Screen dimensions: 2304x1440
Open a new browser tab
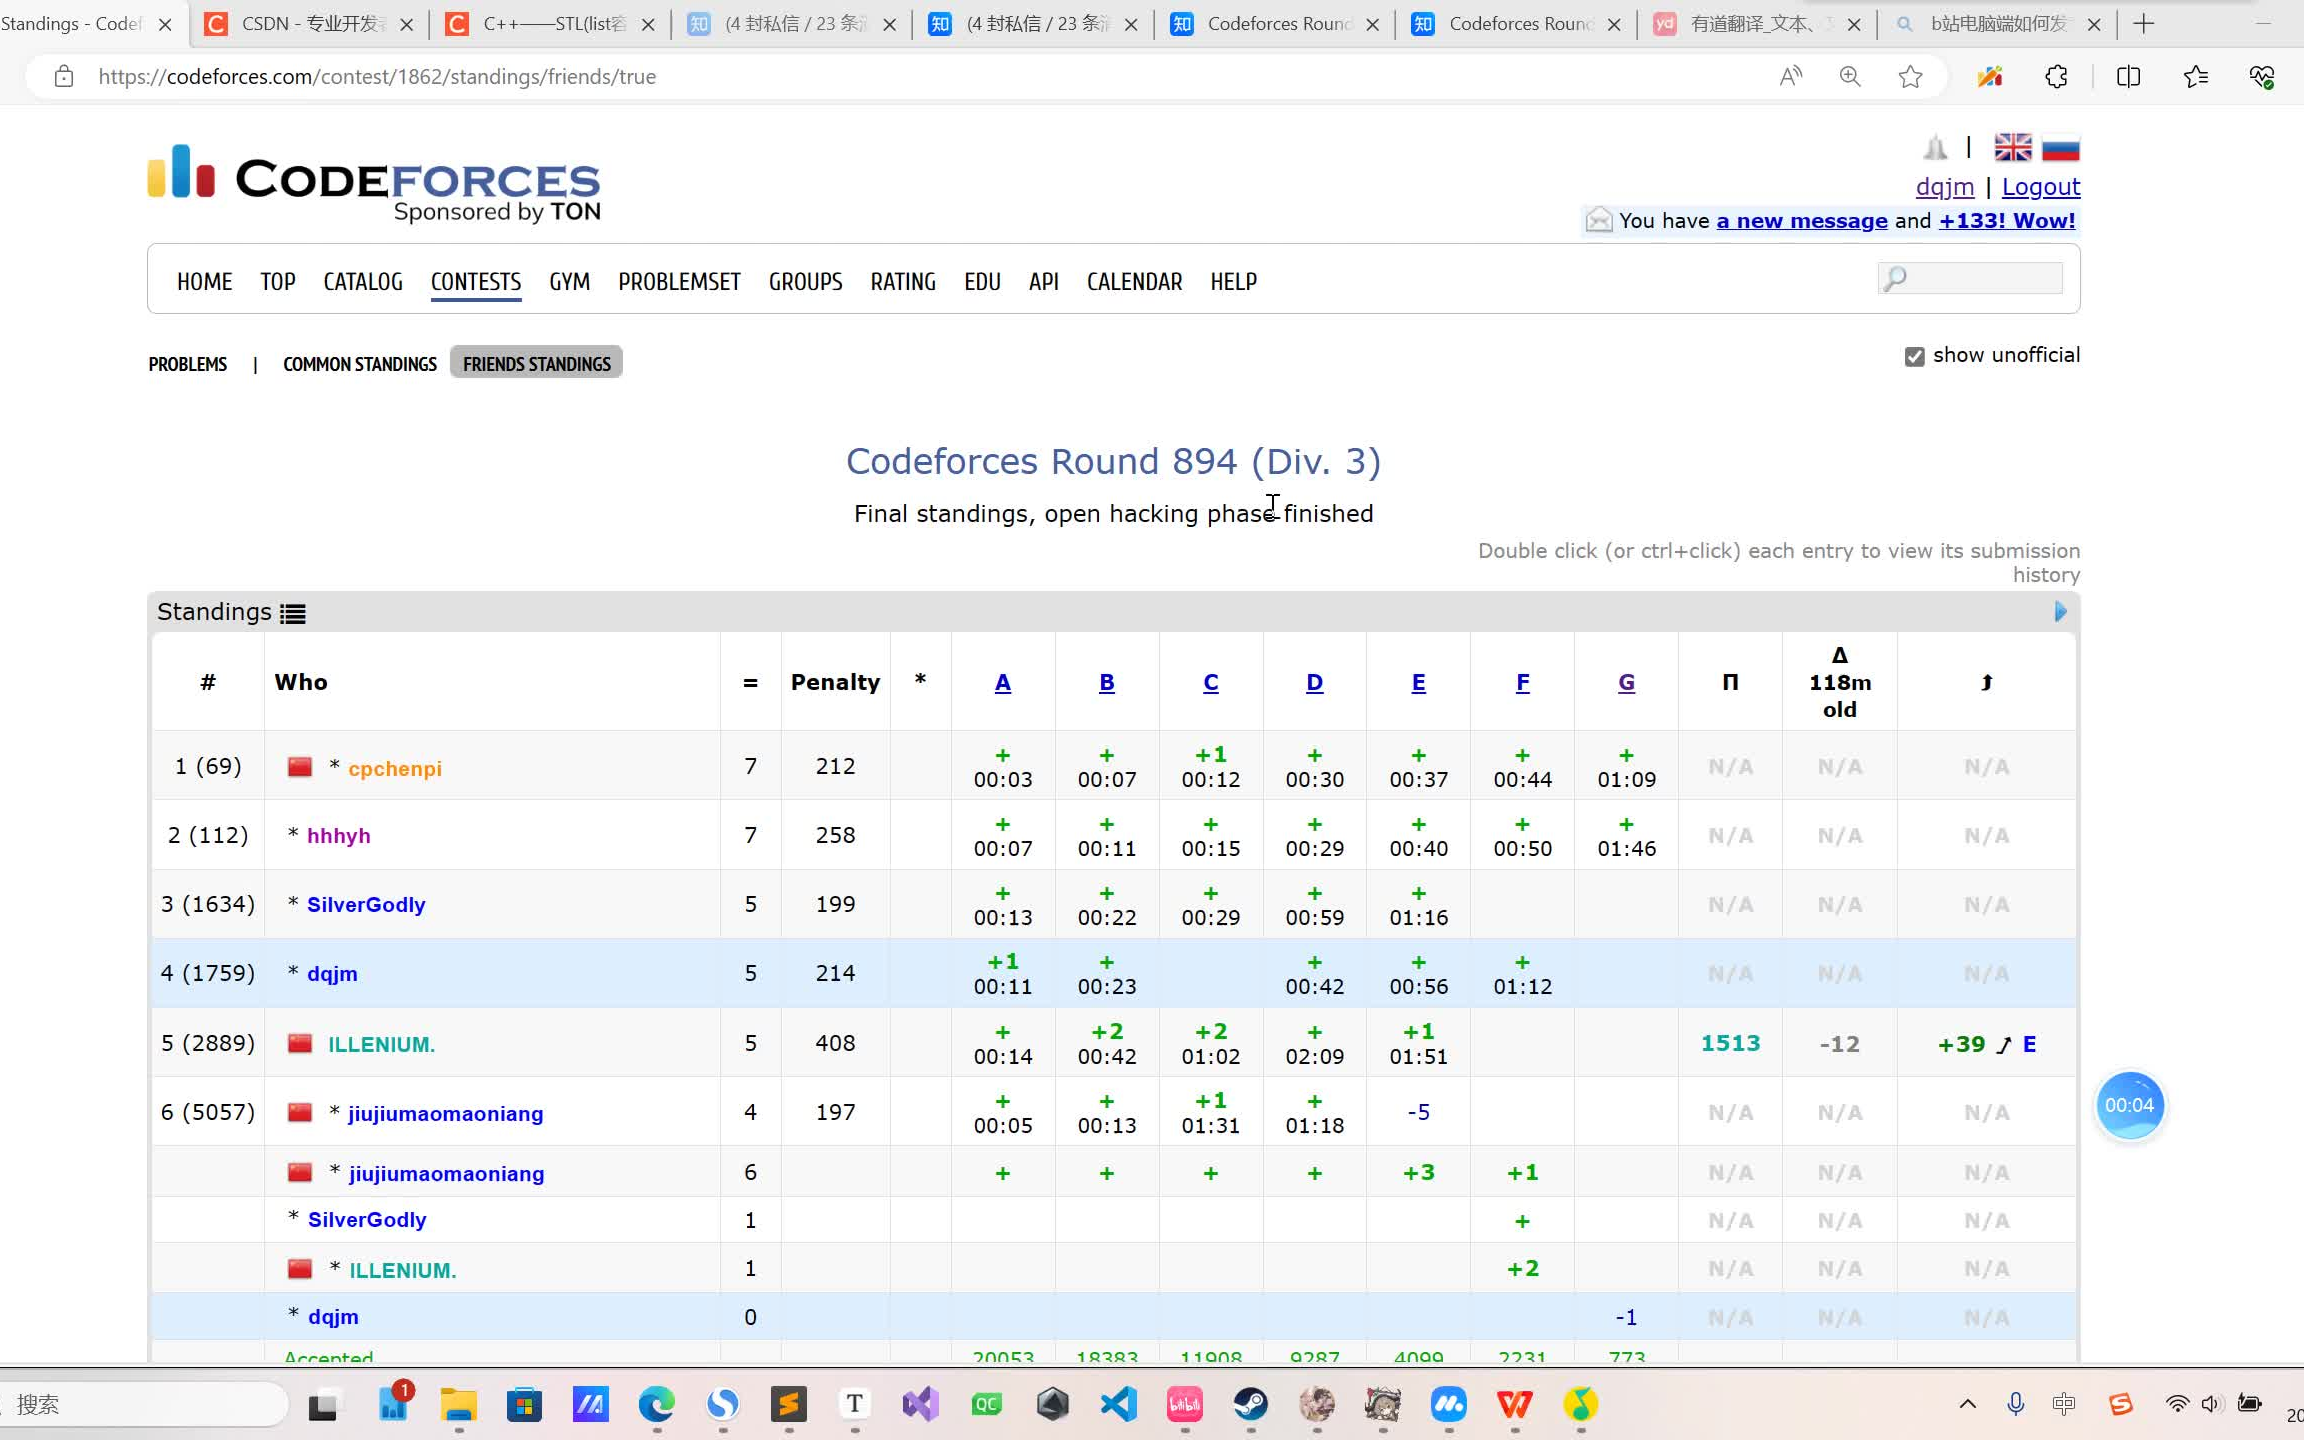coord(2143,24)
